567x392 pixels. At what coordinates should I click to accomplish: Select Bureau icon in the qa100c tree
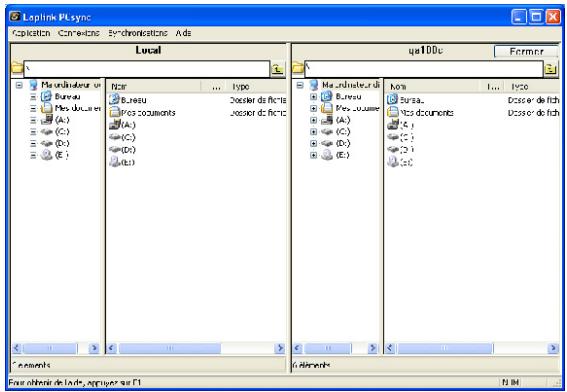(x=327, y=97)
